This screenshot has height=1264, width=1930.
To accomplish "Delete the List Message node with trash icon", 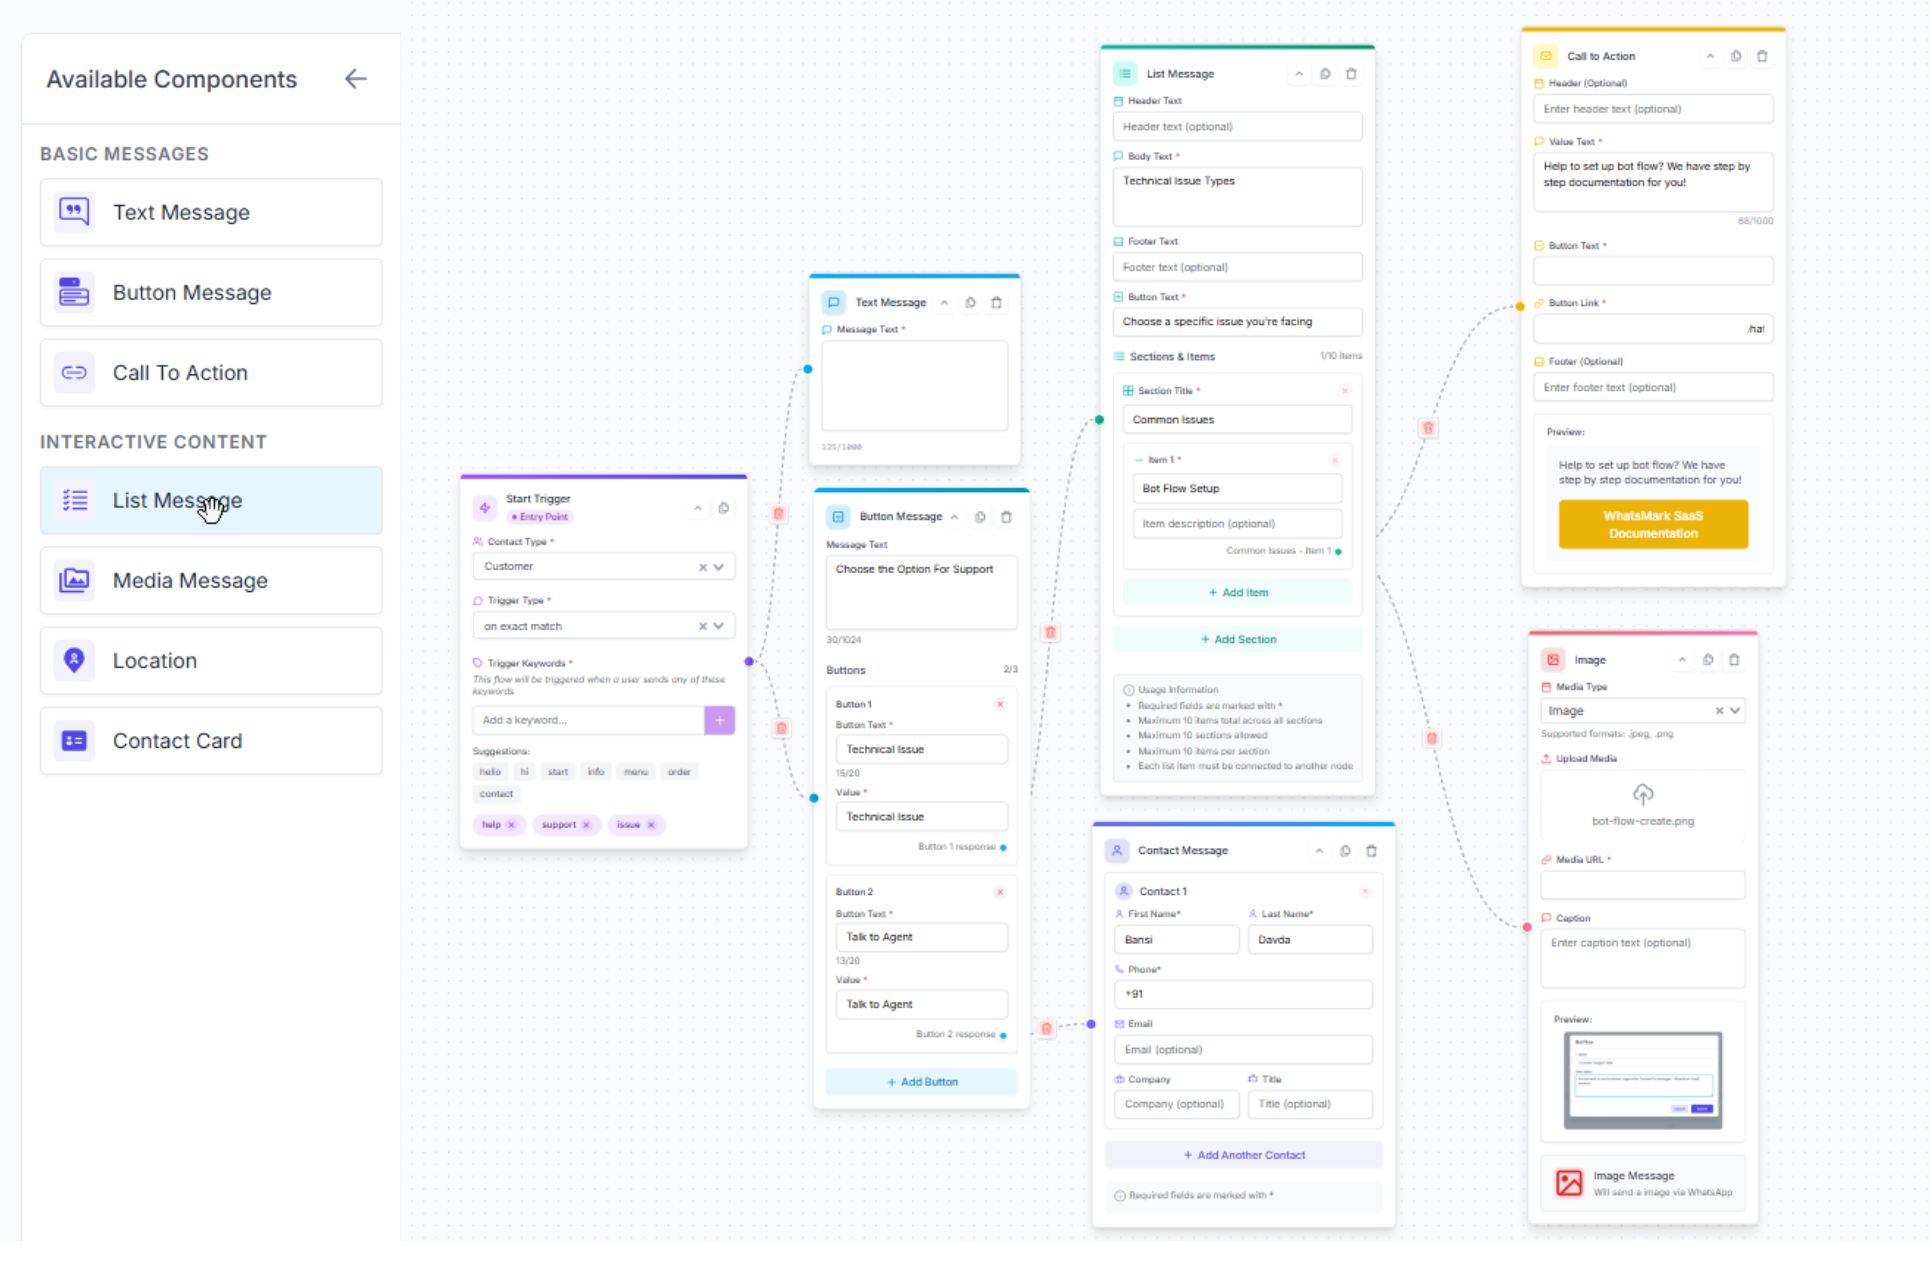I will [1351, 73].
